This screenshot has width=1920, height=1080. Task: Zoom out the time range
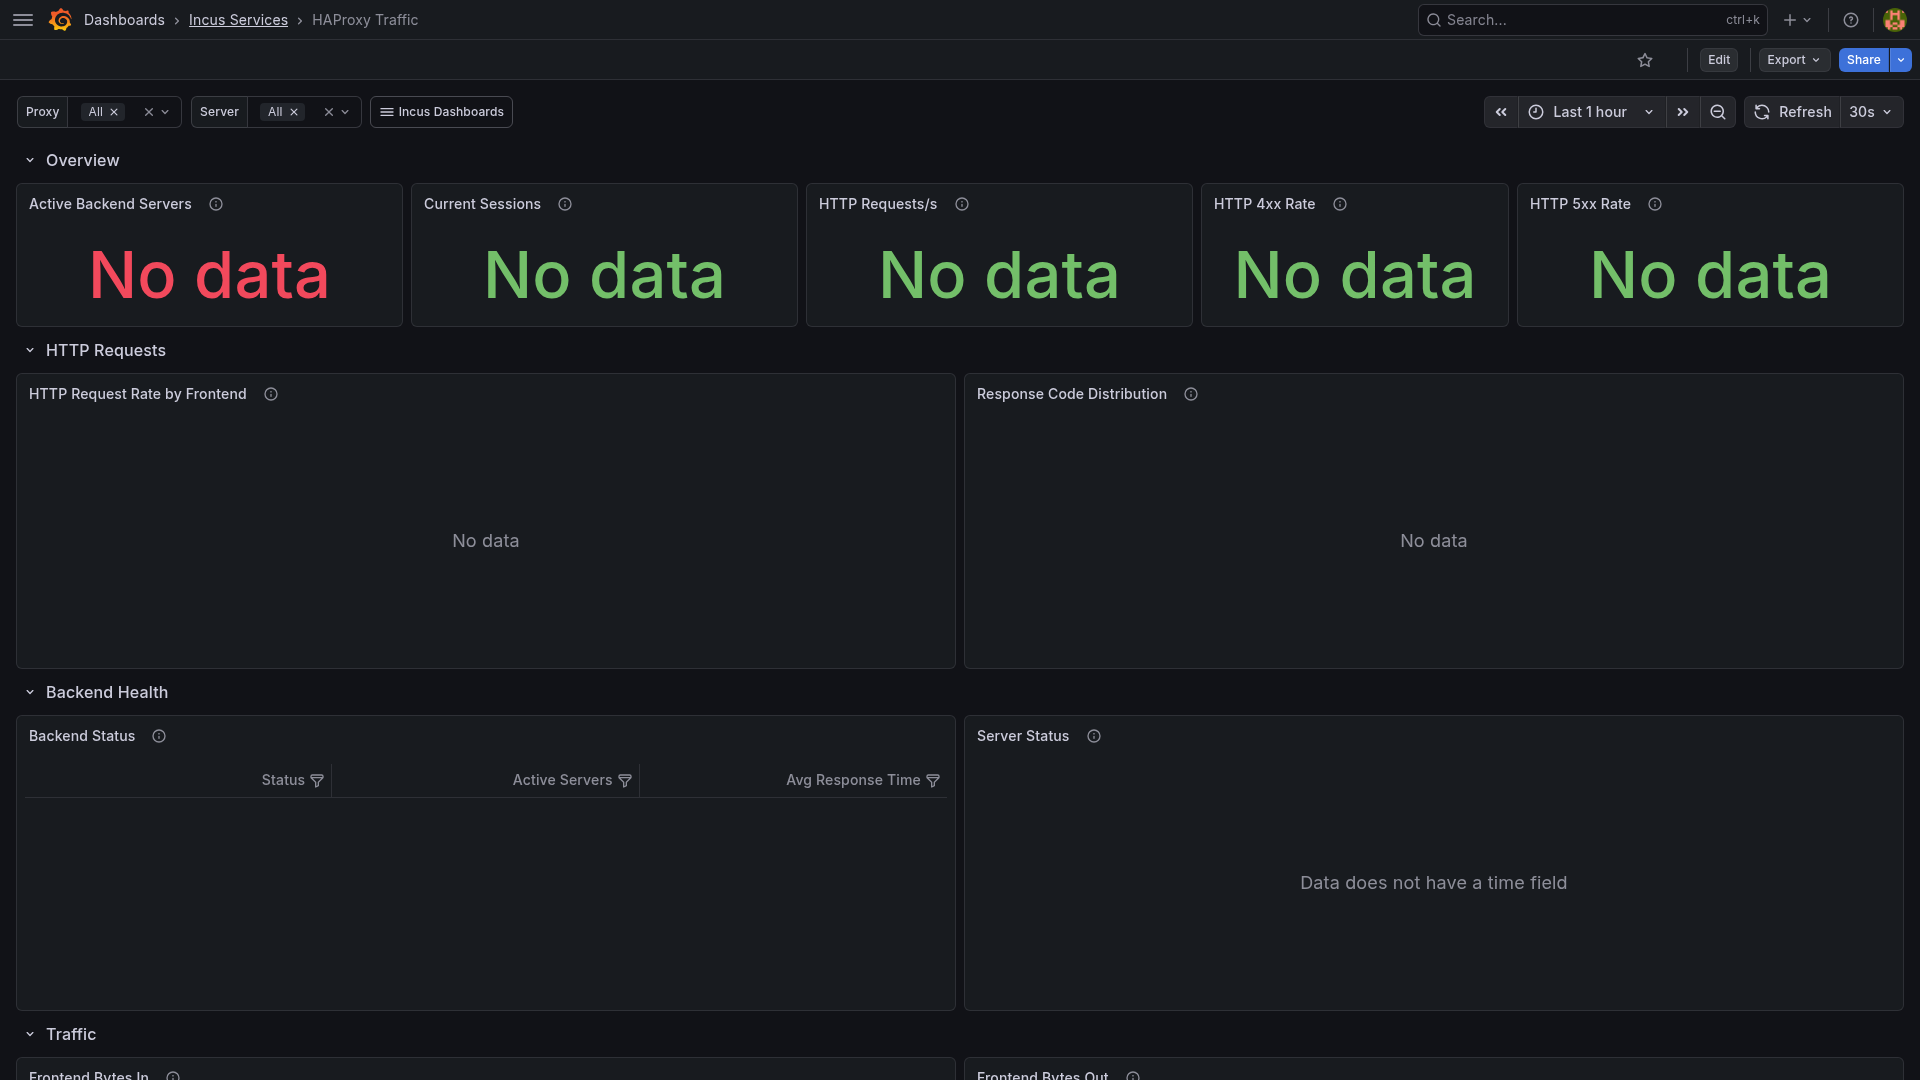point(1718,112)
